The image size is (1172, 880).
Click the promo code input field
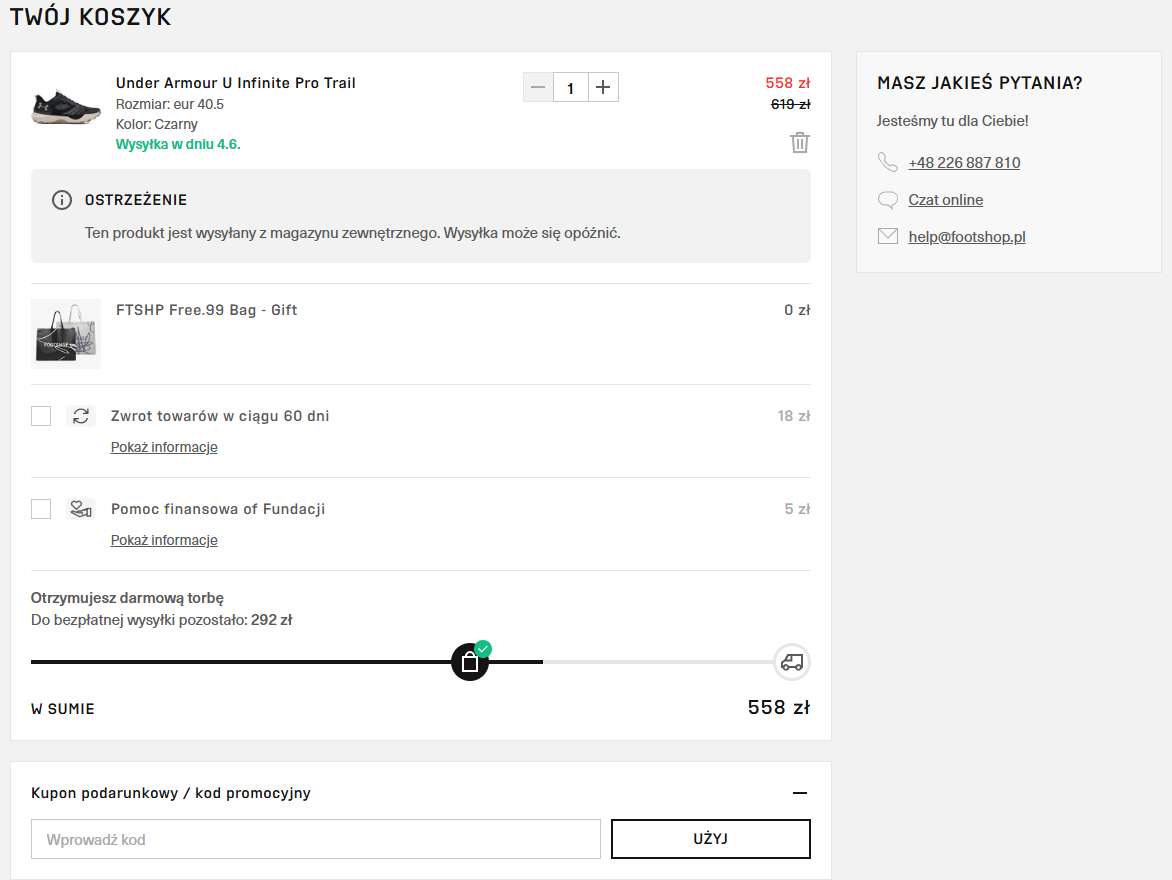[316, 839]
